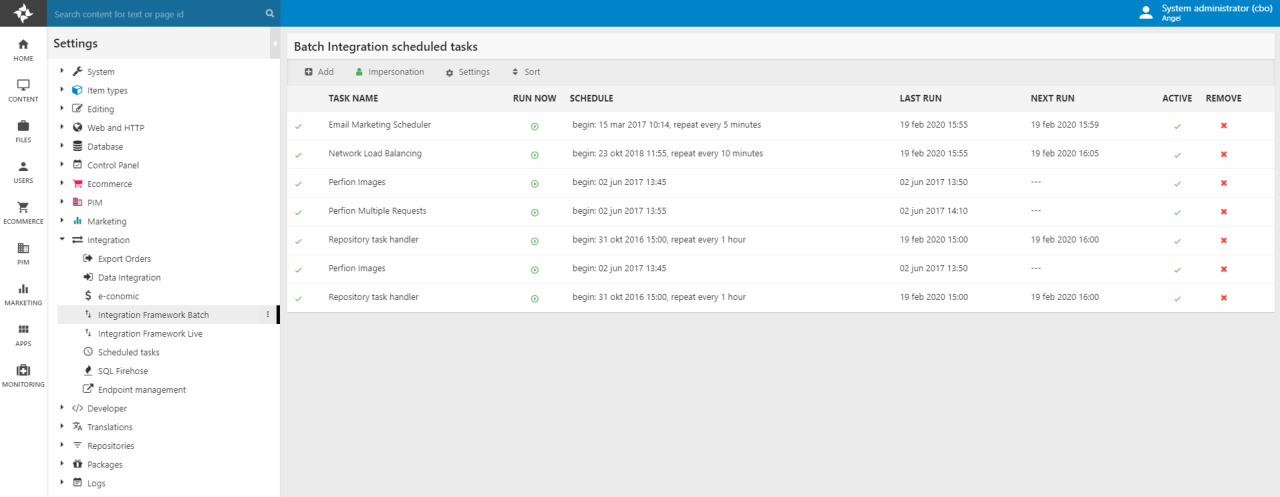The width and height of the screenshot is (1280, 497).
Task: Toggle Active status for Perfion Multiple Requests
Action: tap(1177, 212)
